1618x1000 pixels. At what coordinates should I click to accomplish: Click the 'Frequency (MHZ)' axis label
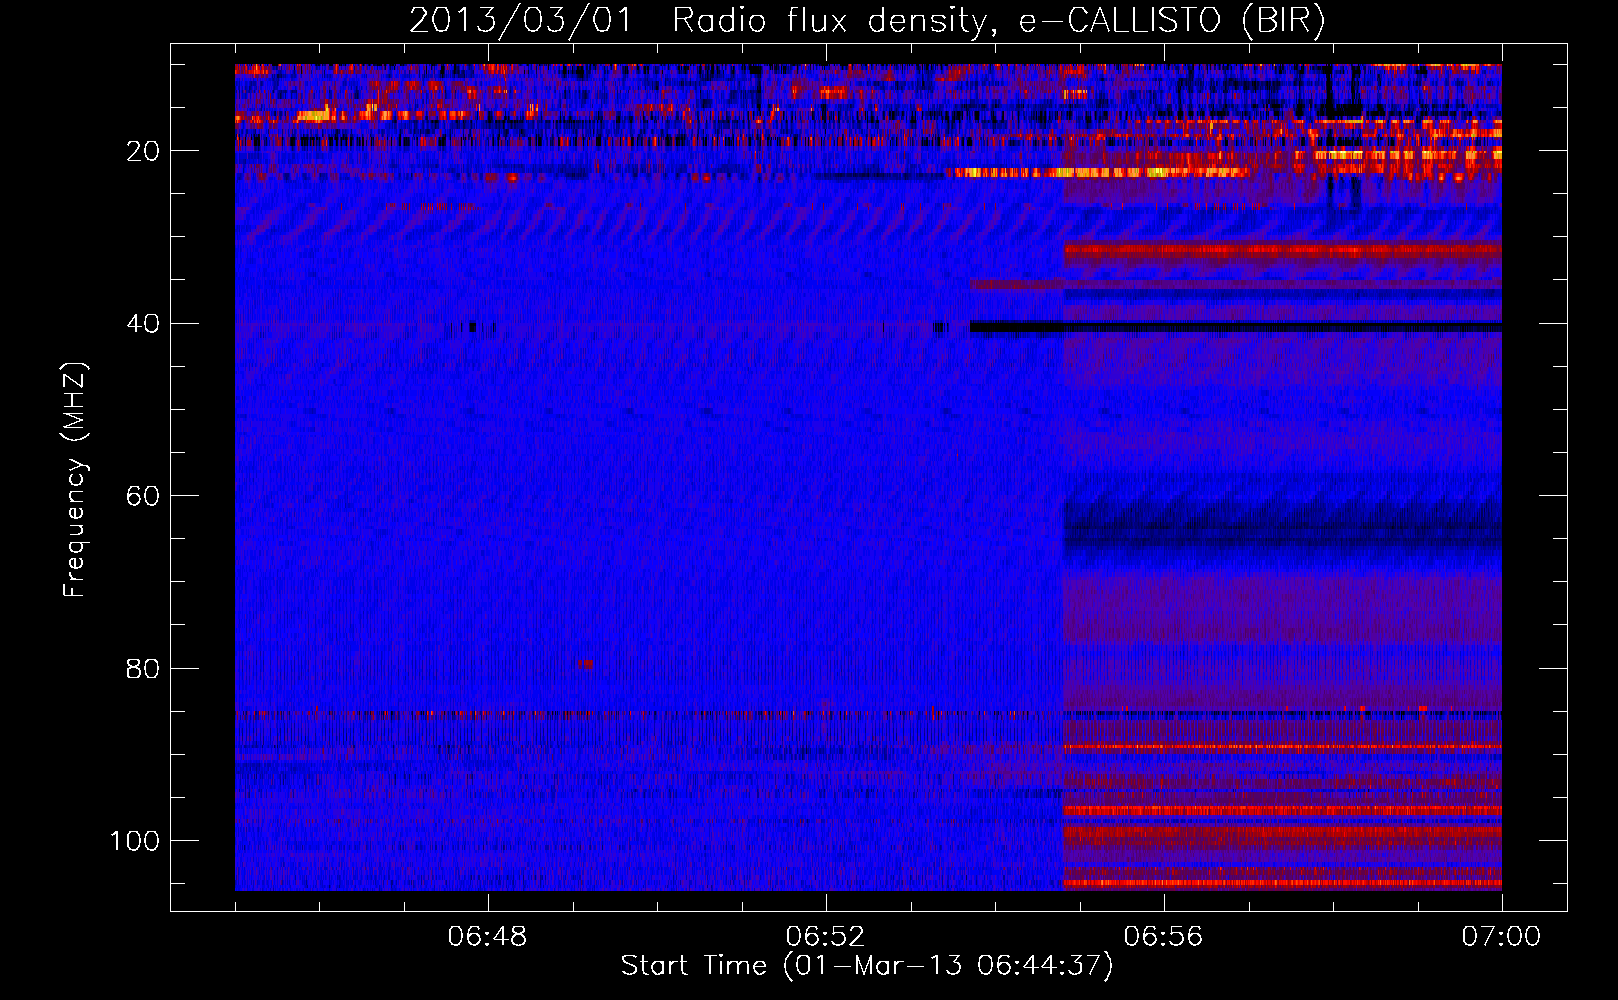pyautogui.click(x=75, y=480)
